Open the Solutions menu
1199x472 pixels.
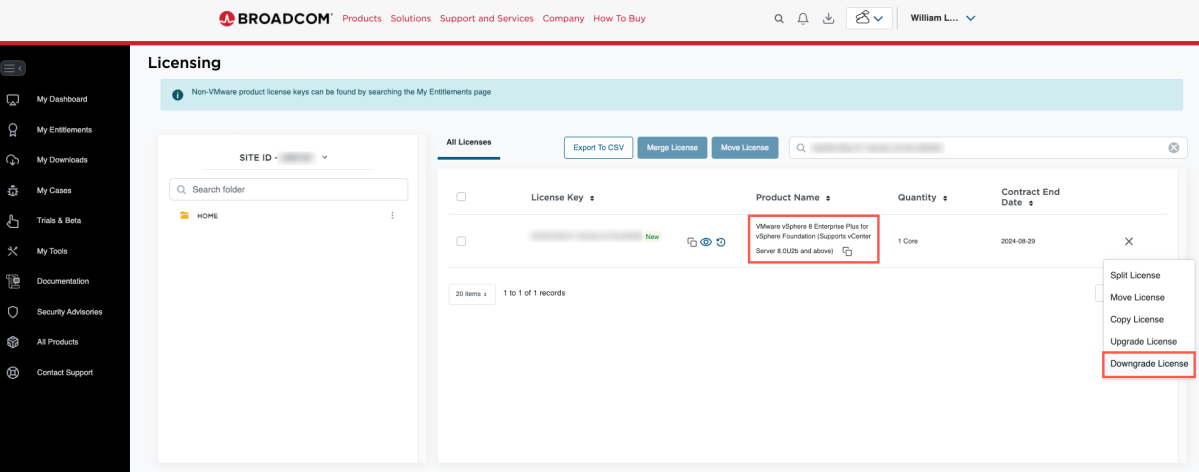pyautogui.click(x=411, y=18)
